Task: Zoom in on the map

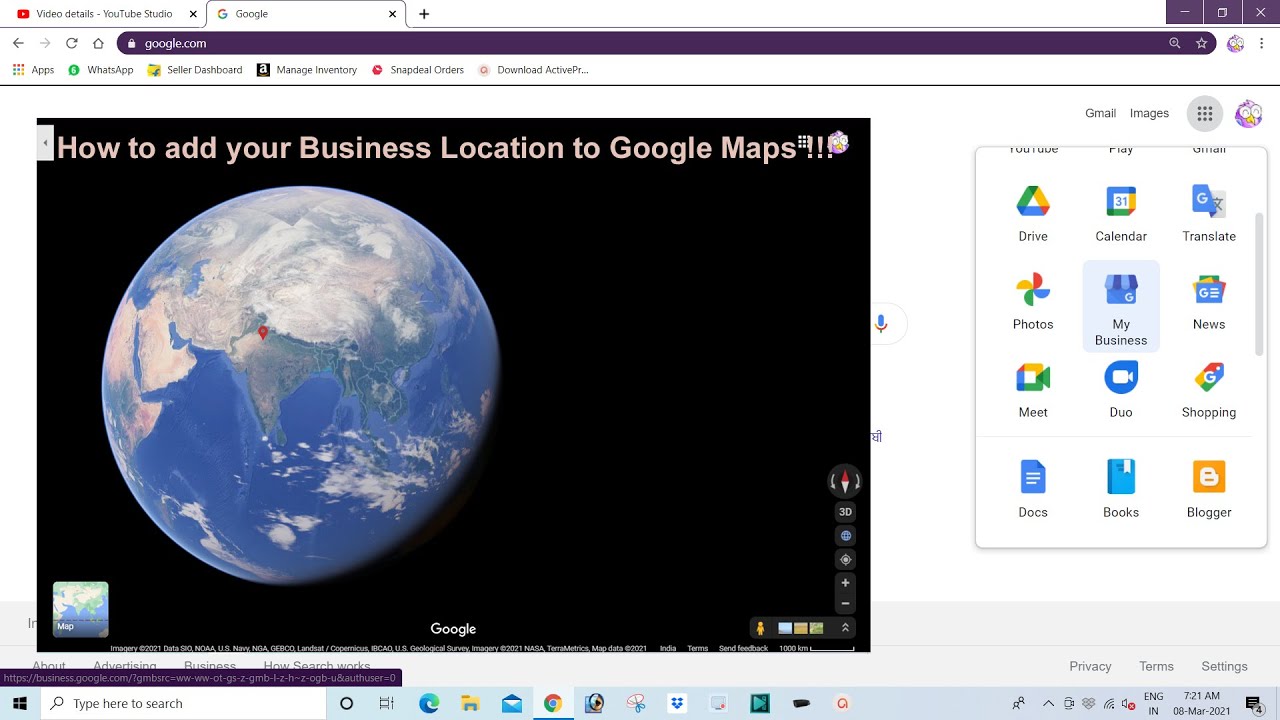Action: coord(845,583)
